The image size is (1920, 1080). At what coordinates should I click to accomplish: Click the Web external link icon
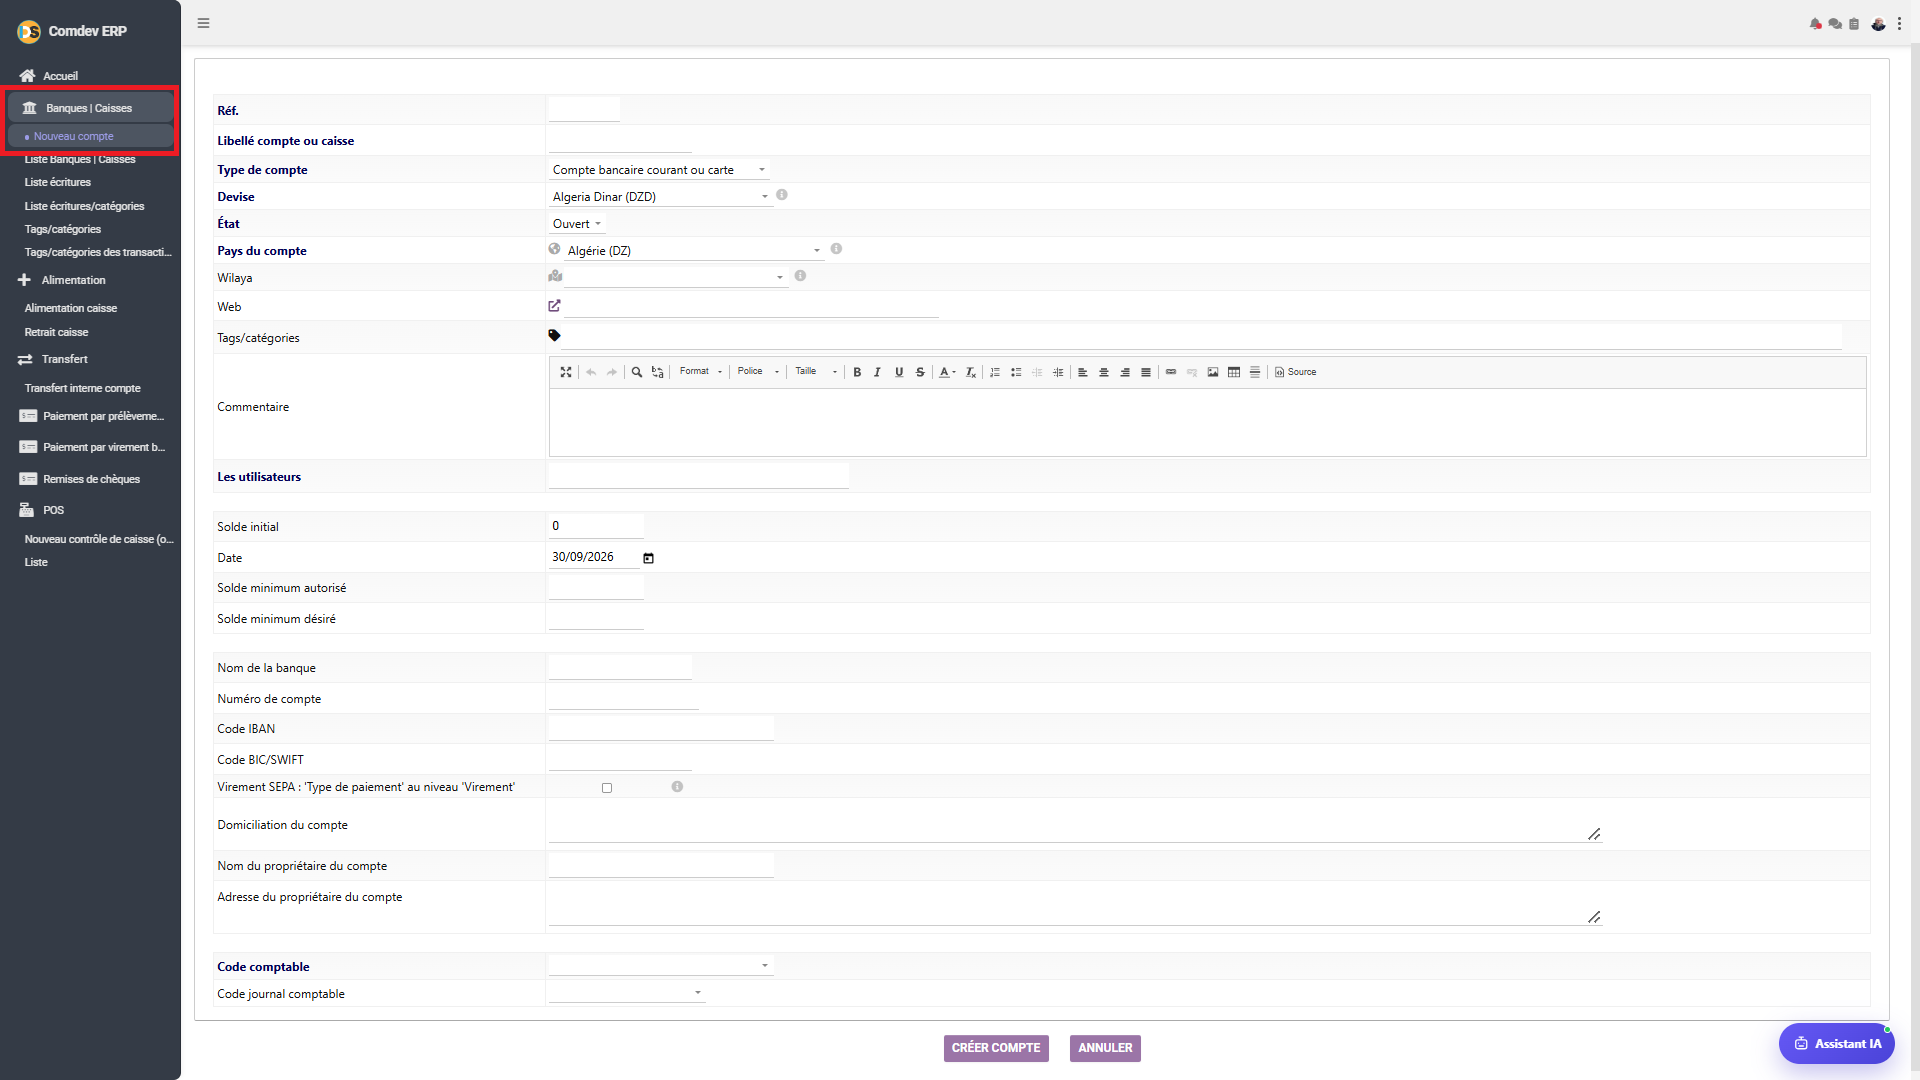[554, 306]
